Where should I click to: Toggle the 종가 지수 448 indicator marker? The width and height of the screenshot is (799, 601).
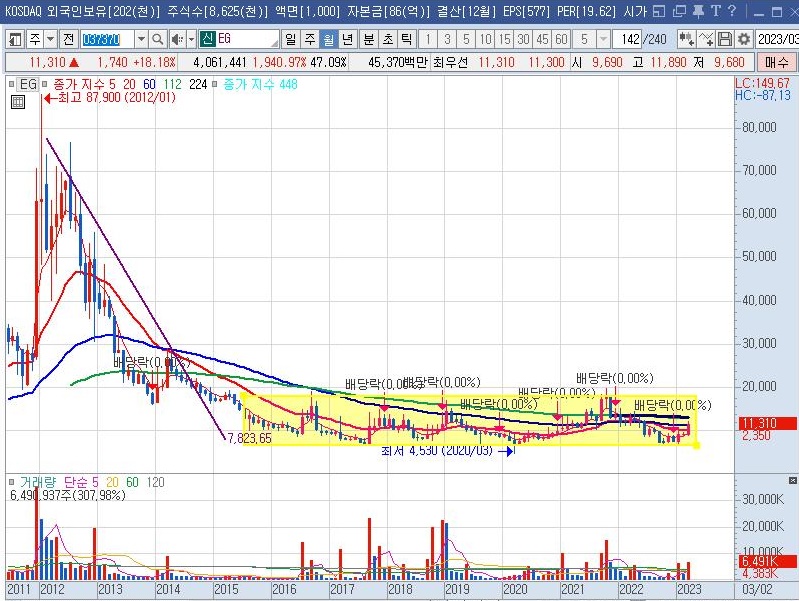point(215,84)
